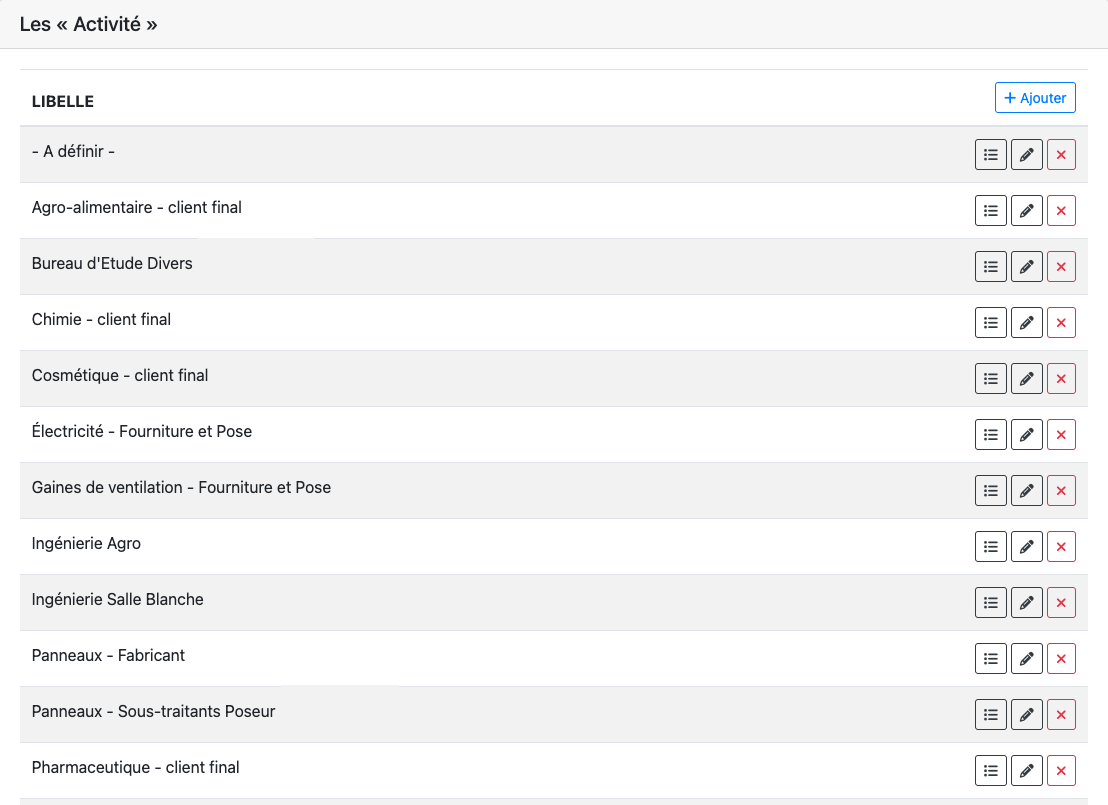This screenshot has width=1108, height=805.
Task: Click the Ajouter button
Action: click(1035, 98)
